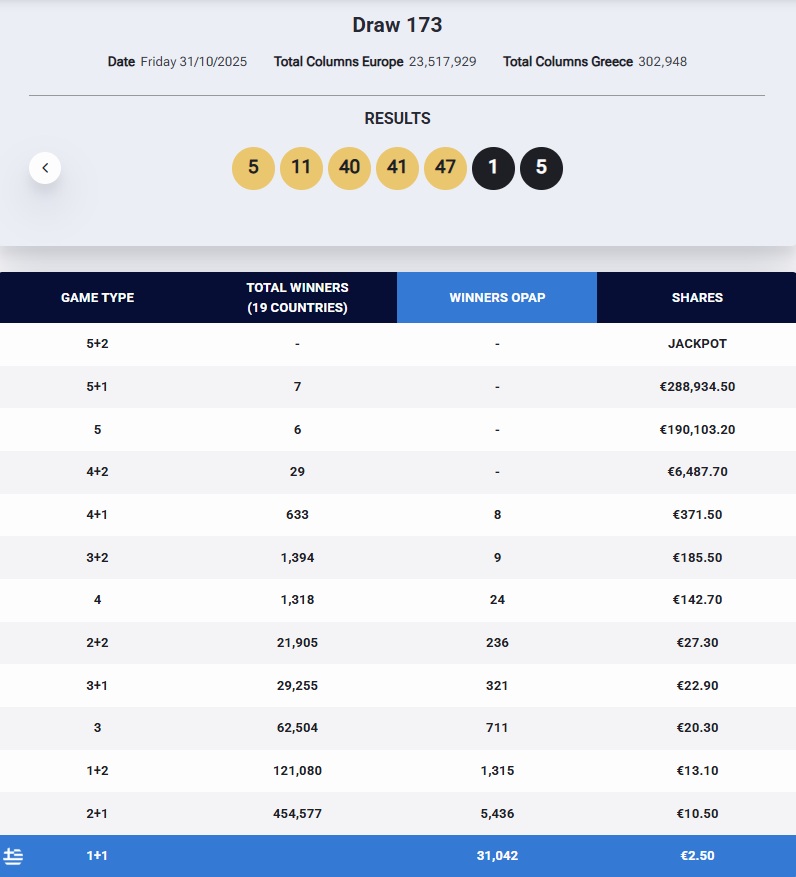Click the previous draw arrow button
This screenshot has height=877, width=796.
point(45,167)
